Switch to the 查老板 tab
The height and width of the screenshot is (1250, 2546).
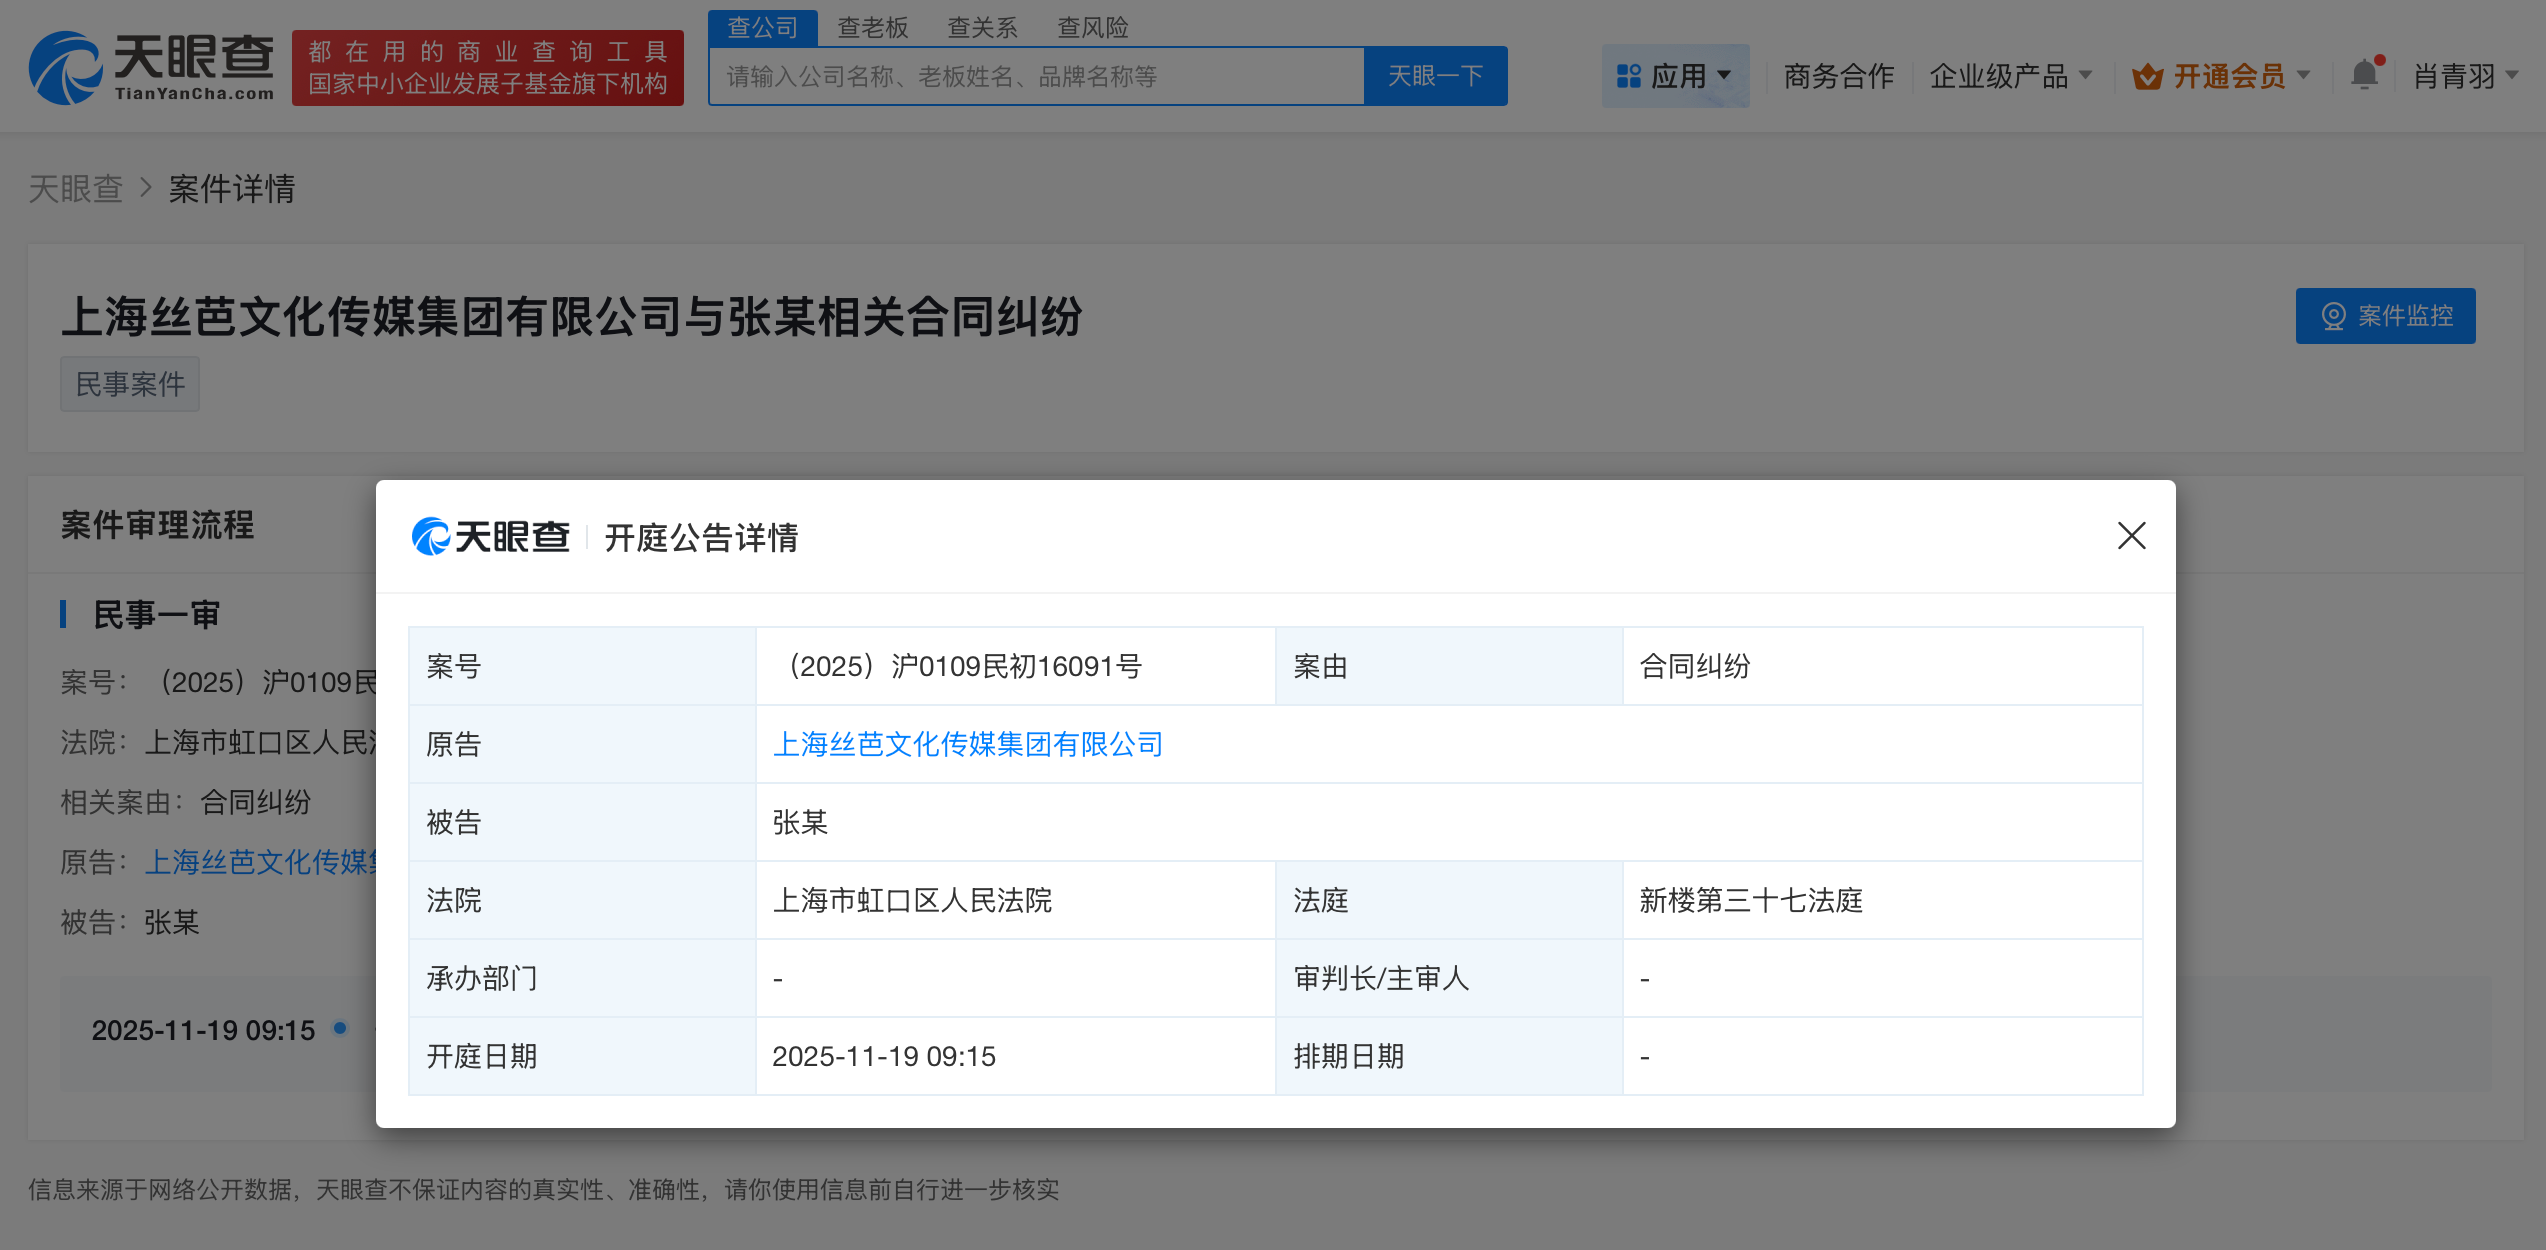point(873,27)
